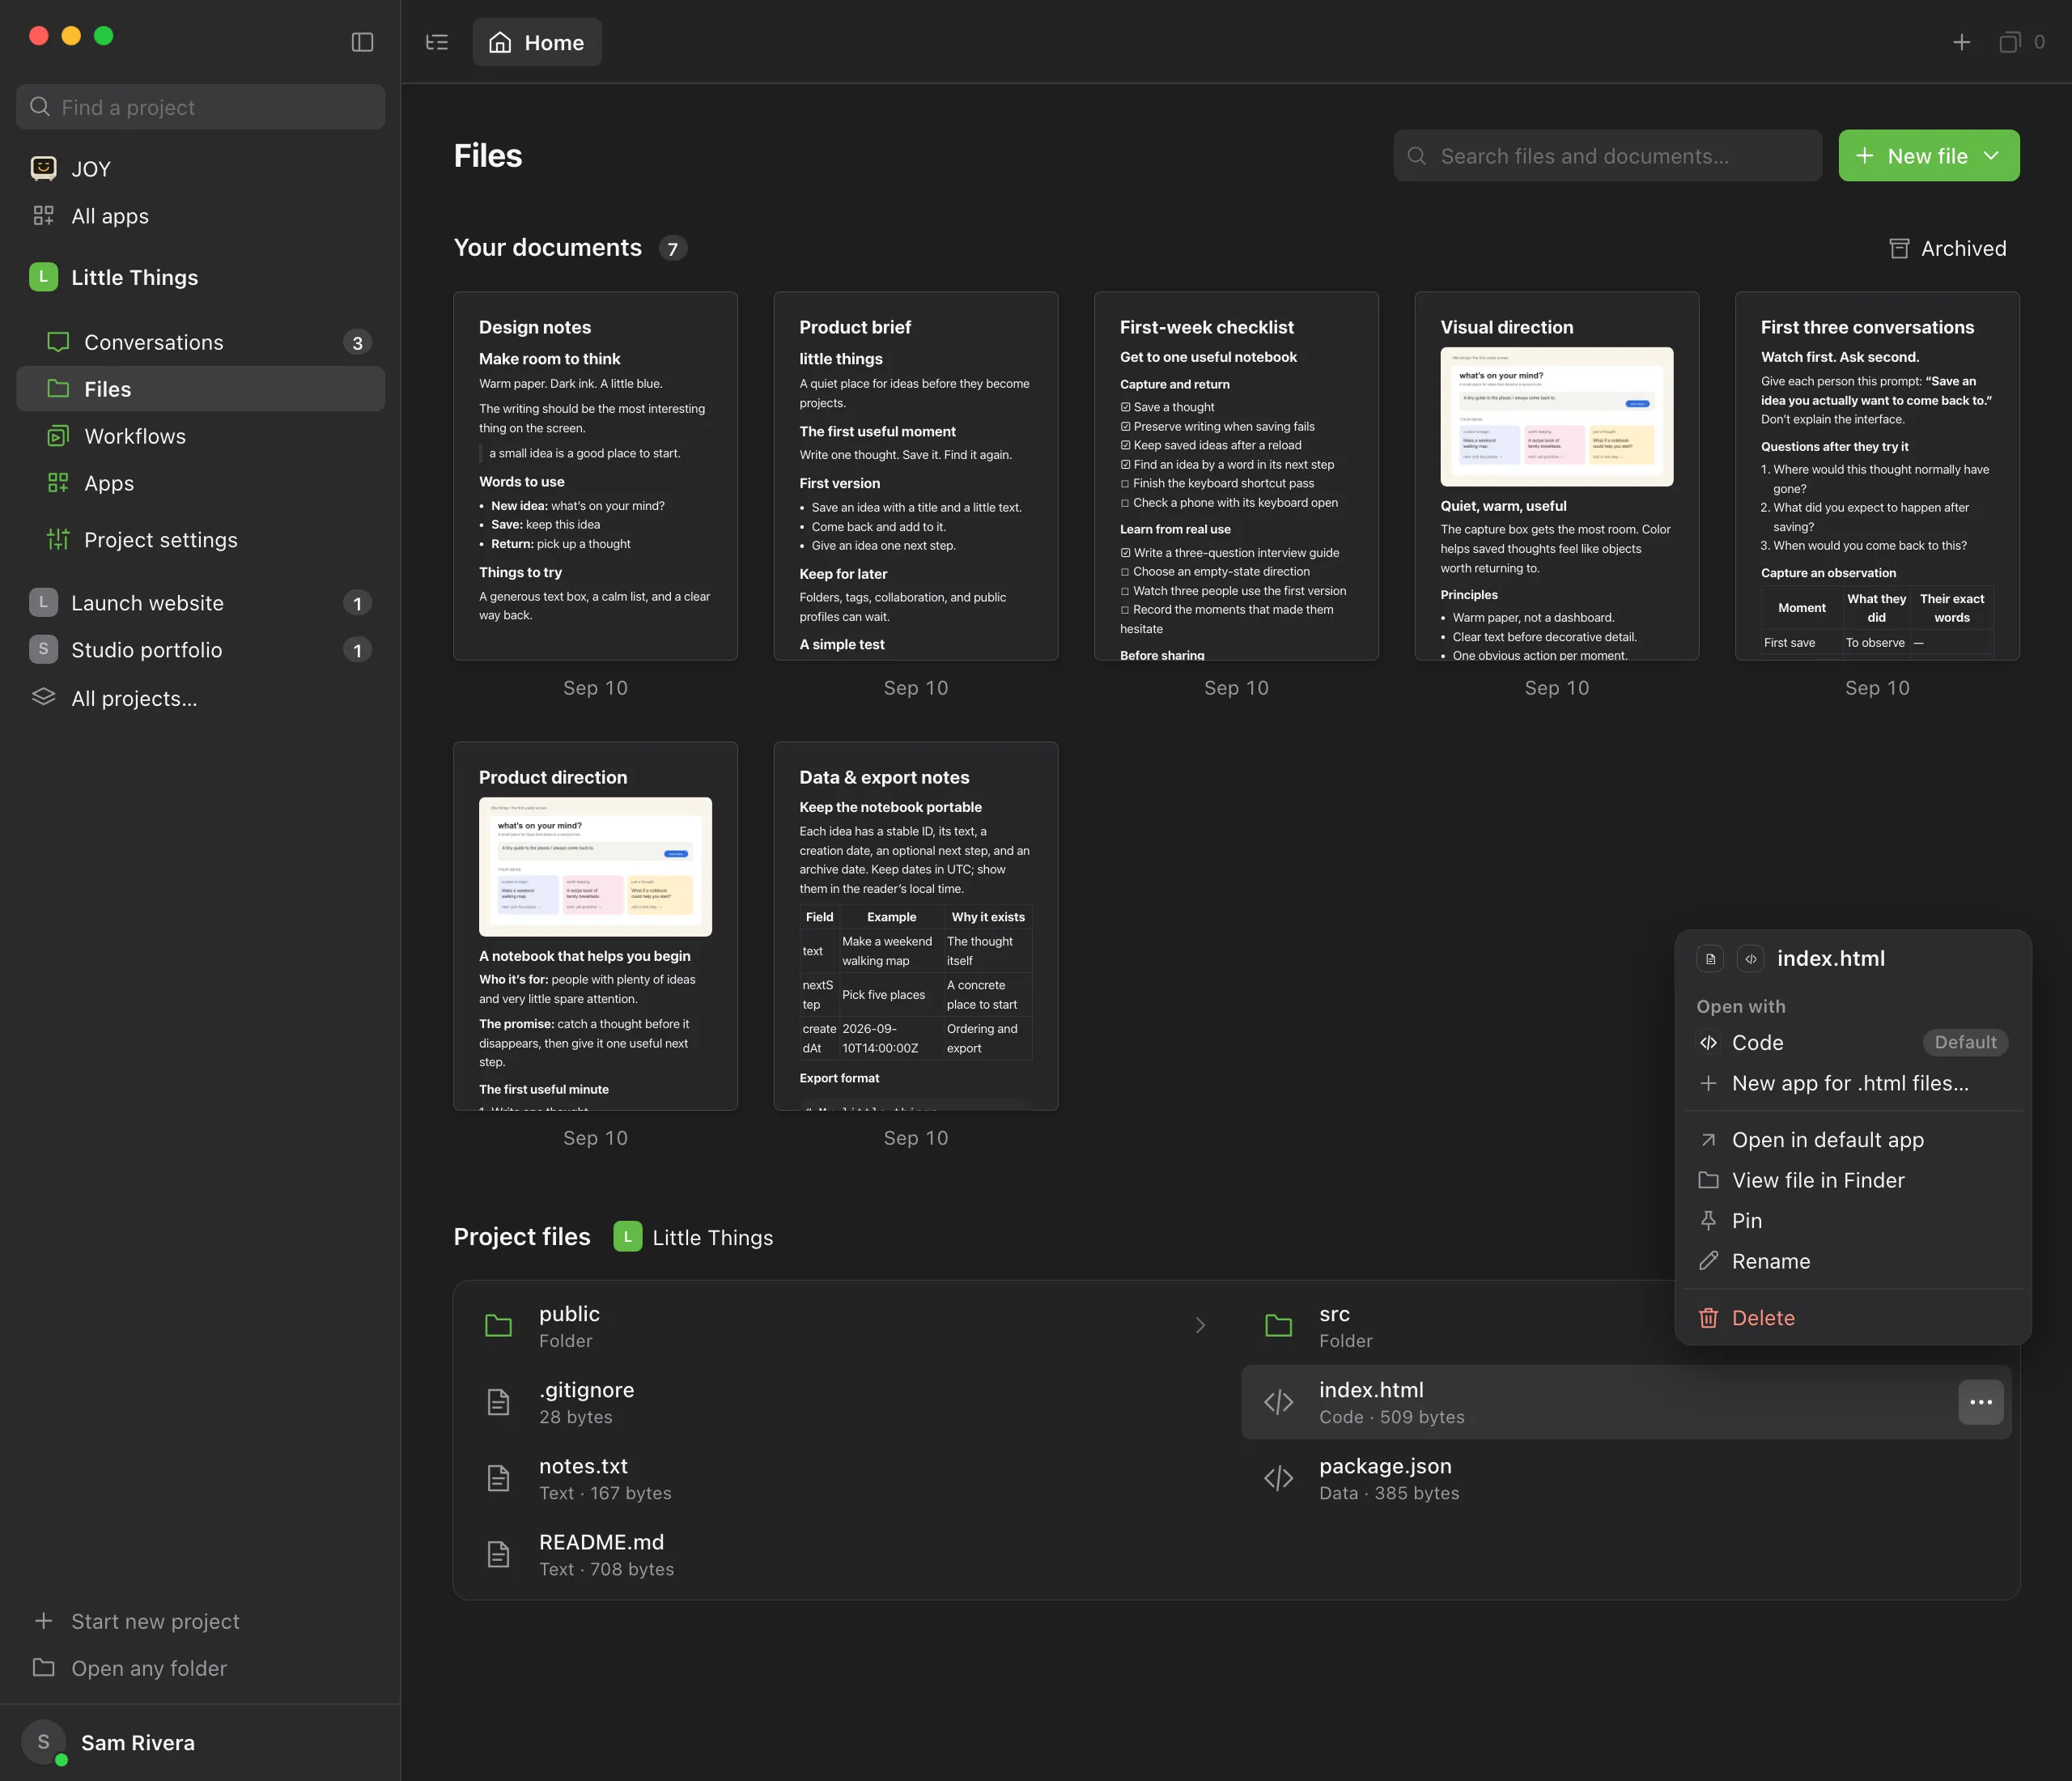Open the JOY assistant entry
The image size is (2072, 1781).
200,169
